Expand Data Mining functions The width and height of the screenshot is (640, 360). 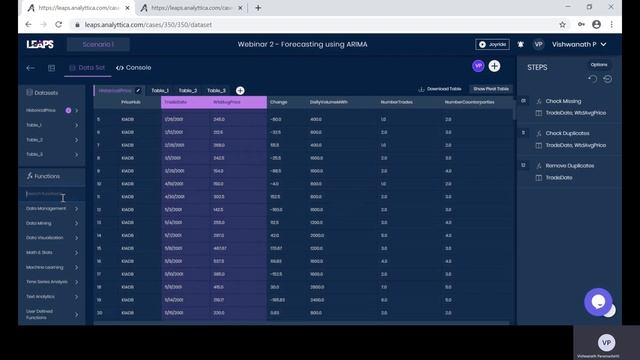coord(76,223)
